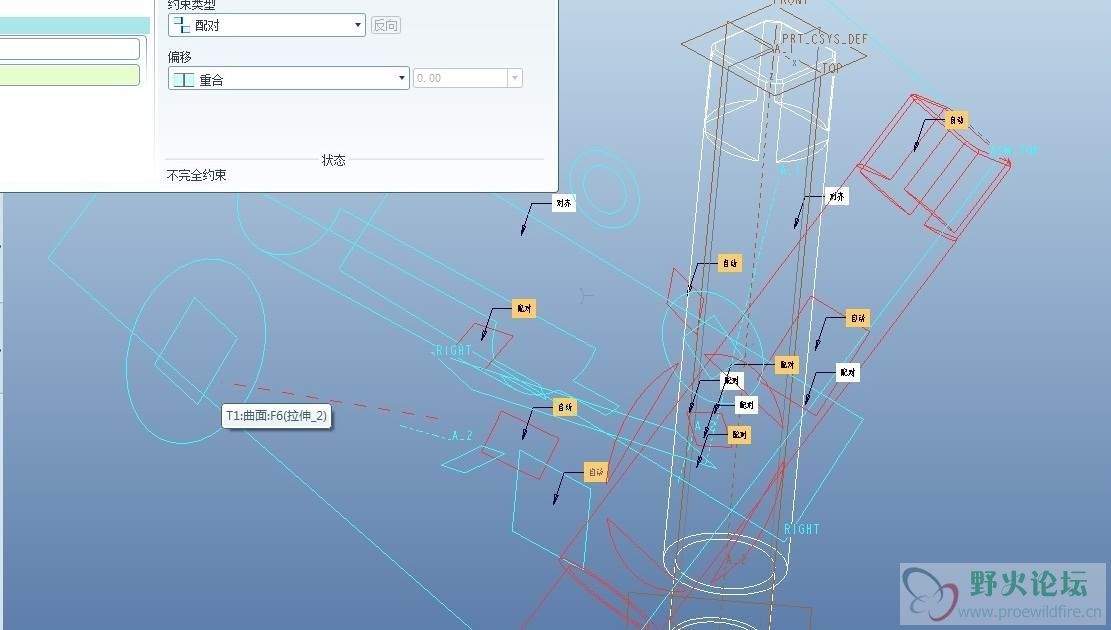Open the 约束类型 dropdown showing 配对
Screen dimensions: 1111x630
coord(266,26)
